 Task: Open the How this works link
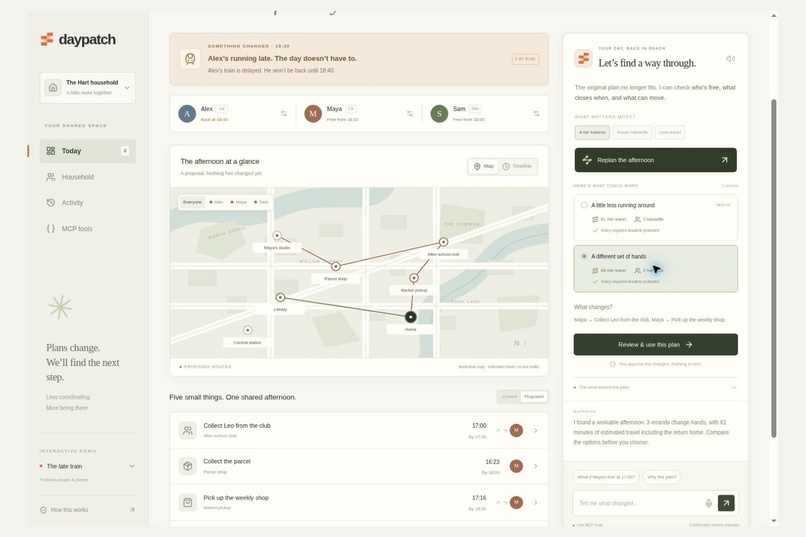click(87, 510)
